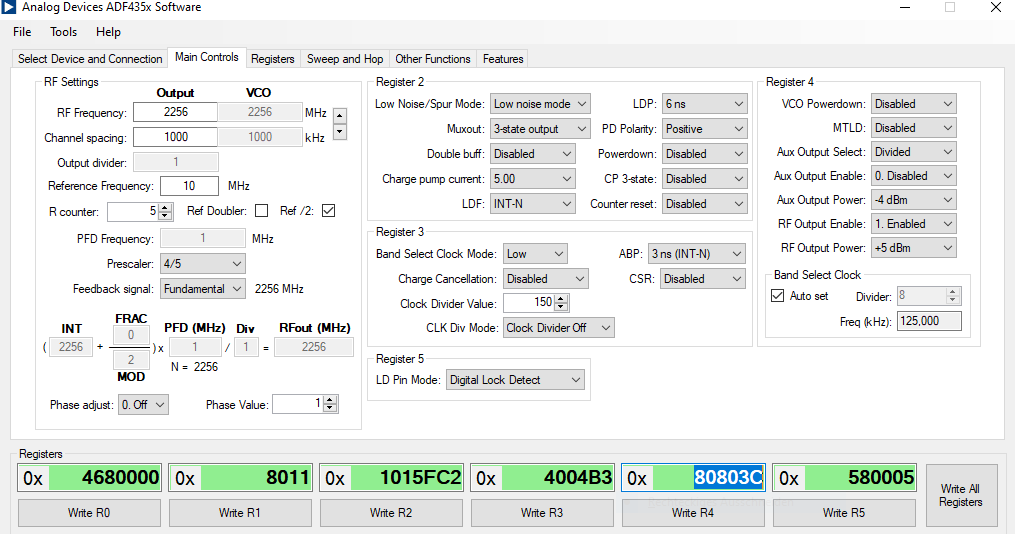Increase RF frequency with up arrow button
This screenshot has width=1015, height=534.
[340, 116]
